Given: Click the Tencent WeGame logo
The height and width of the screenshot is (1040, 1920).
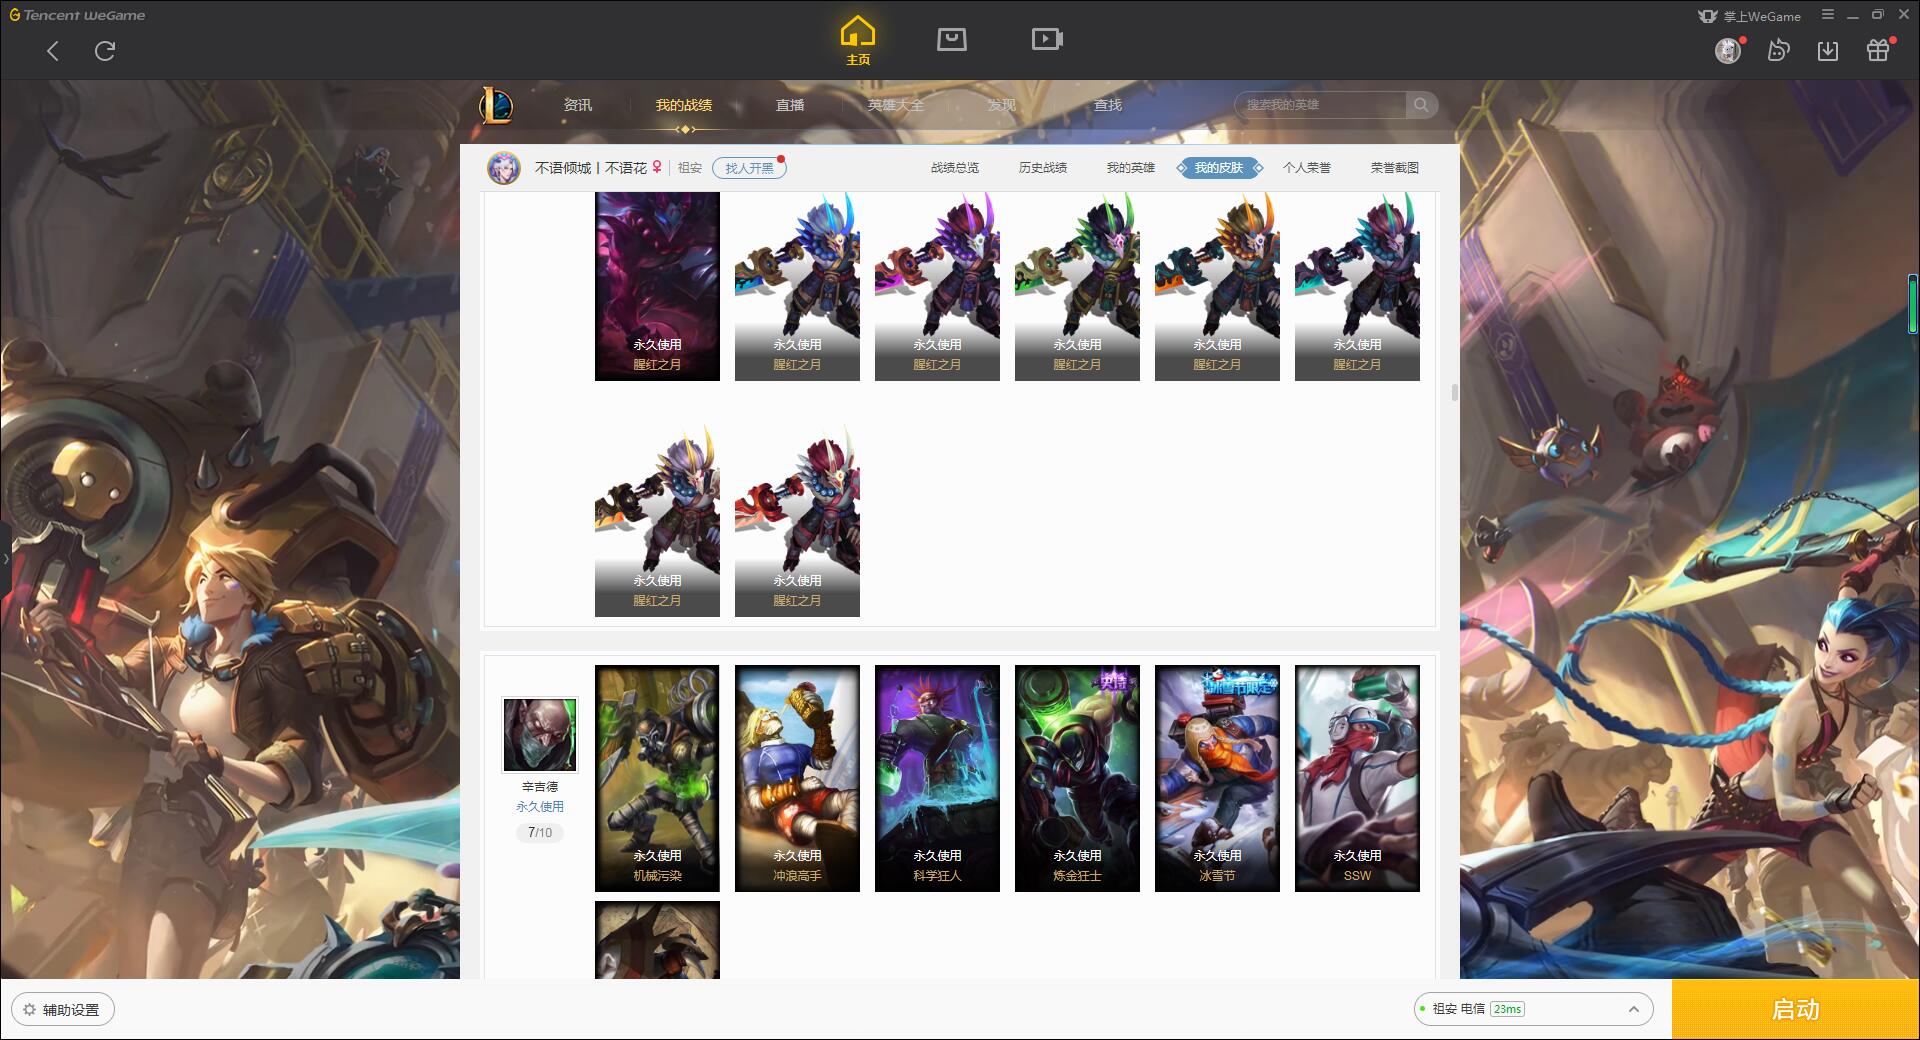Looking at the screenshot, I should (77, 15).
